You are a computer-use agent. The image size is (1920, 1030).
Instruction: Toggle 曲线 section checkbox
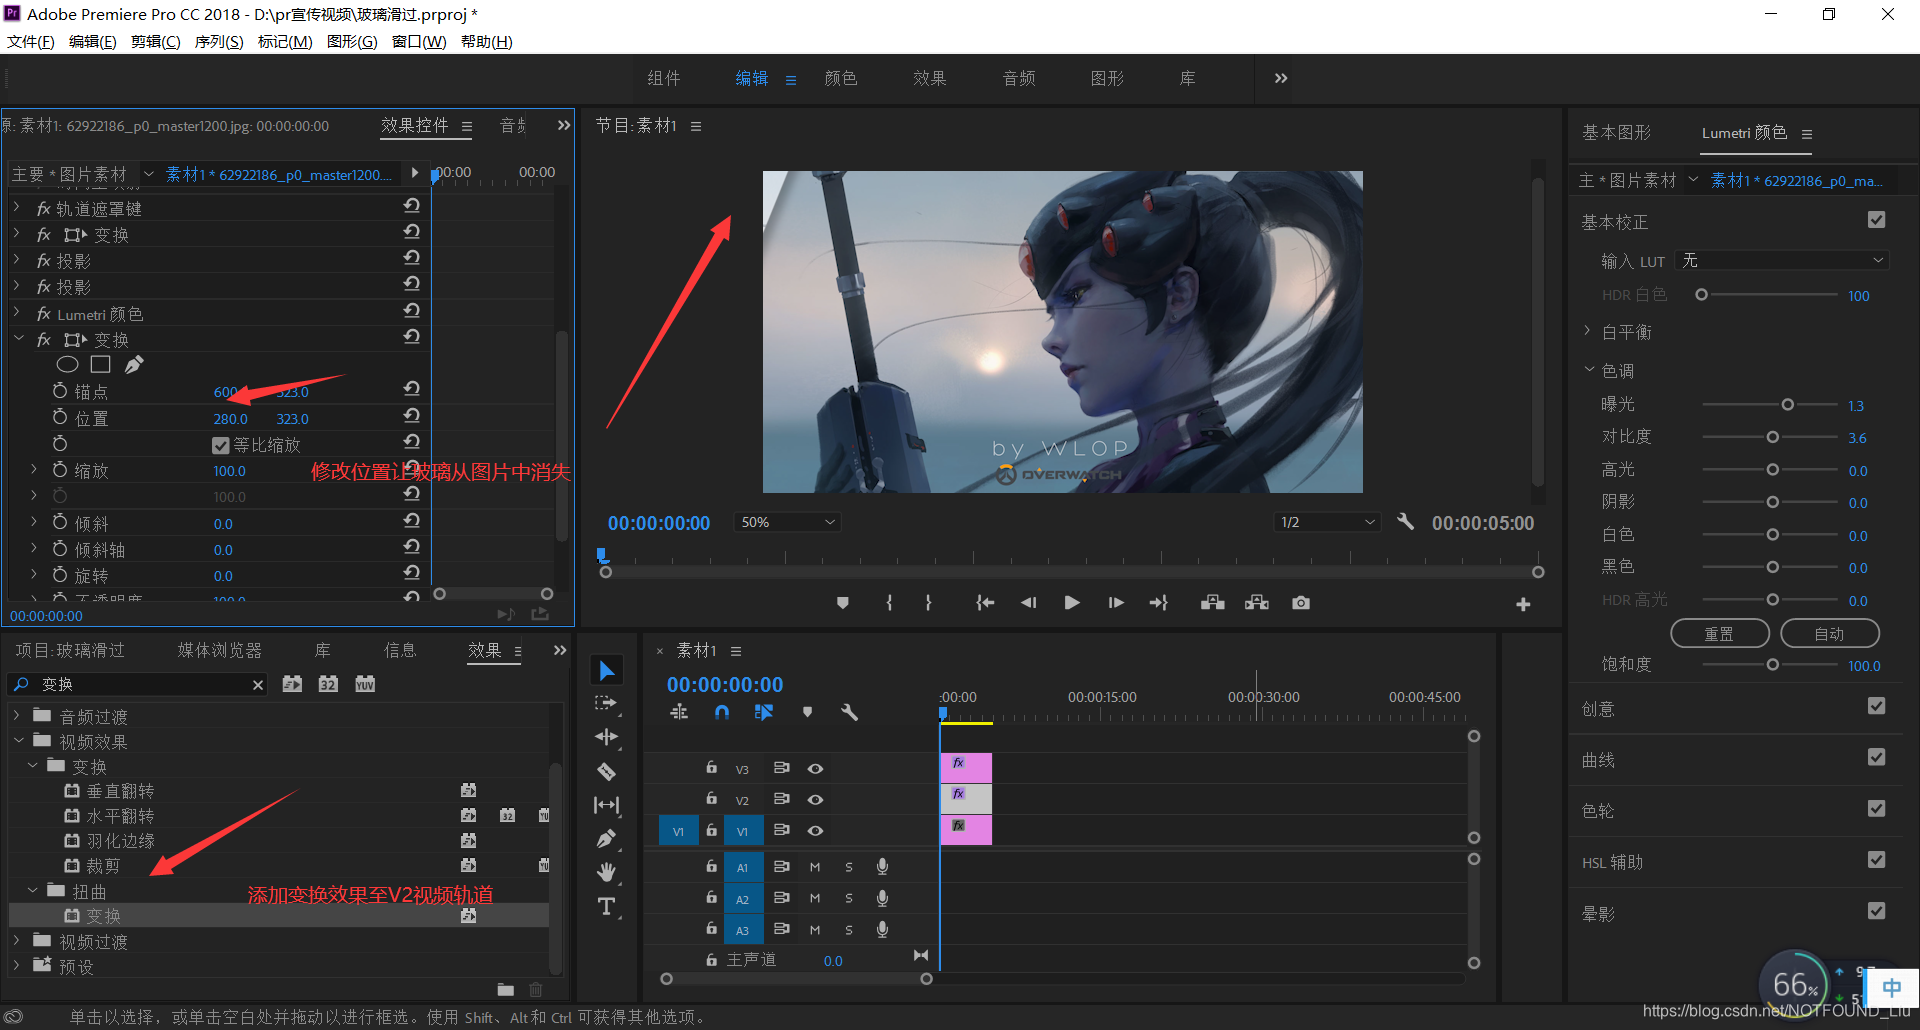[x=1876, y=757]
